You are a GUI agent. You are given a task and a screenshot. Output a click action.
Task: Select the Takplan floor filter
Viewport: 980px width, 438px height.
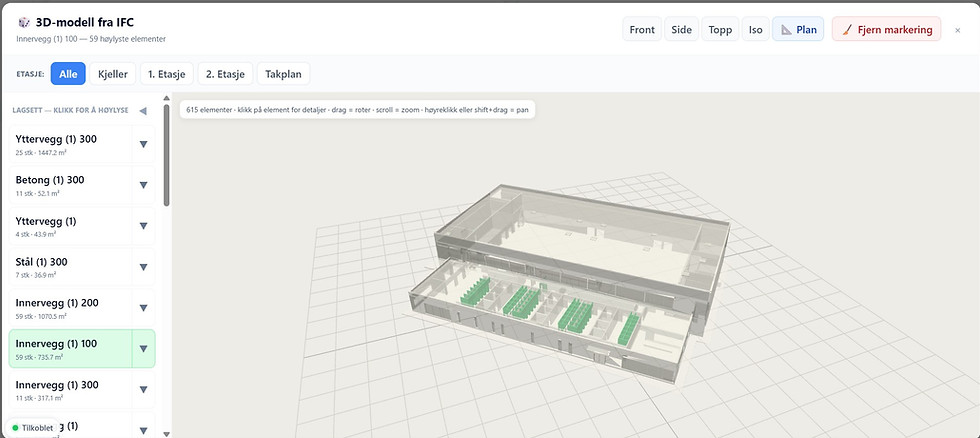[x=283, y=74]
